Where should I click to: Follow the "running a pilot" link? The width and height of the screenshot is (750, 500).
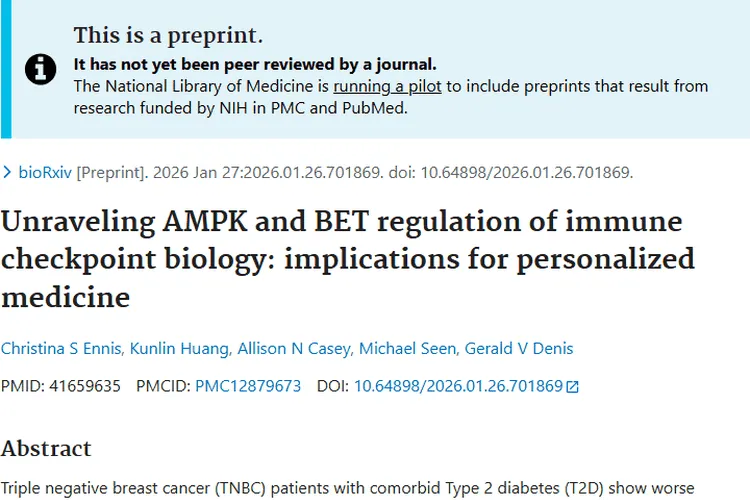388,86
